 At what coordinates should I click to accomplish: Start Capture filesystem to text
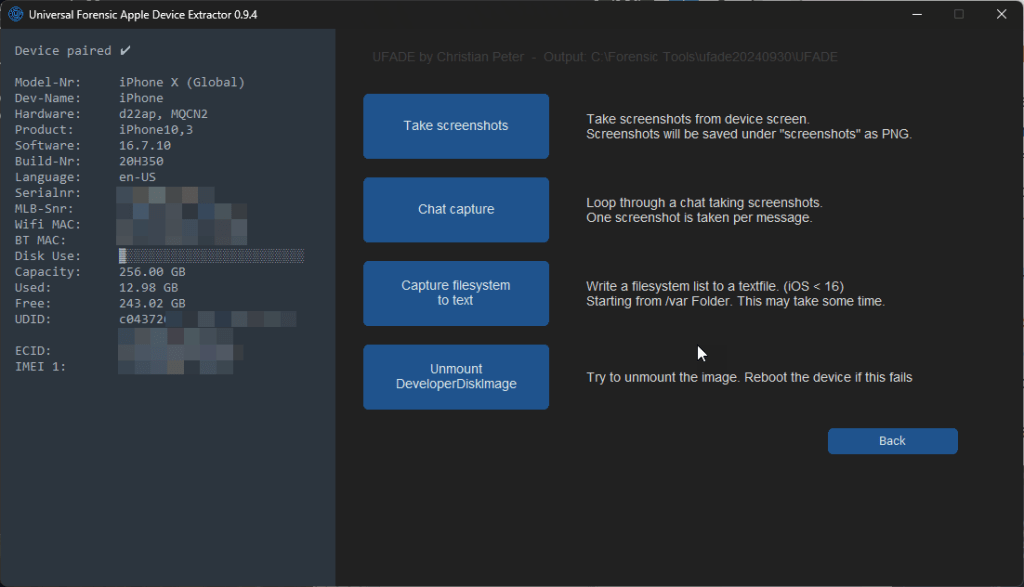click(x=456, y=293)
